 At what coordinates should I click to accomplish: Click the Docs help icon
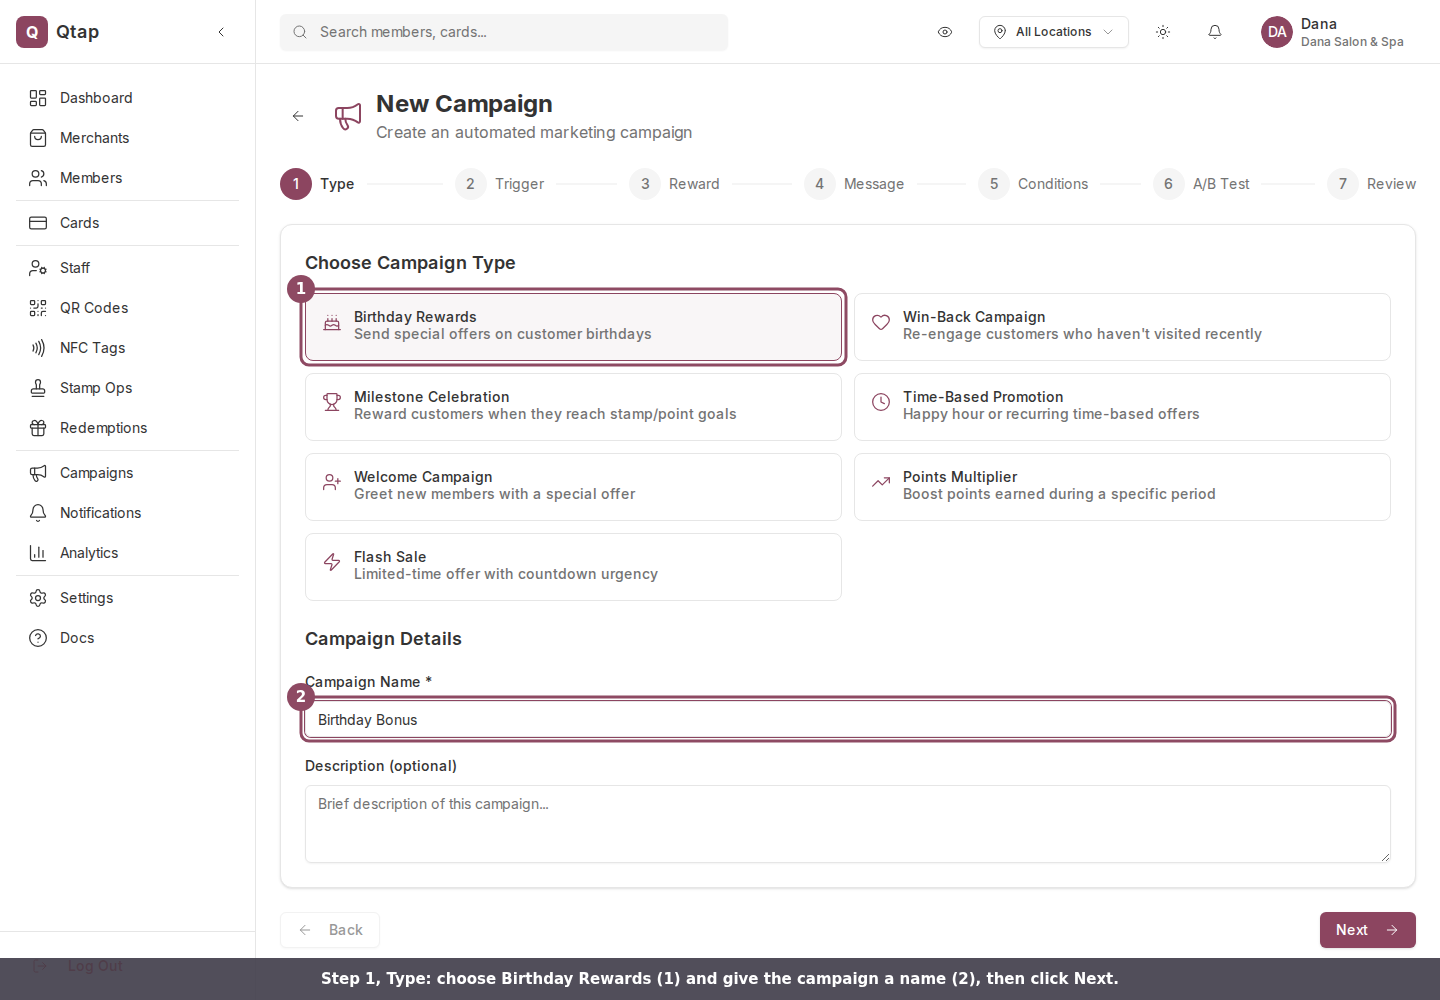tap(38, 638)
